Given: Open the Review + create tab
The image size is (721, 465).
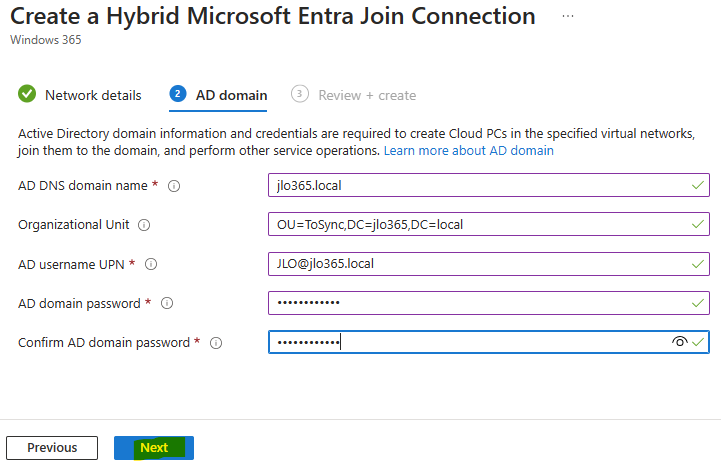Looking at the screenshot, I should pos(354,95).
